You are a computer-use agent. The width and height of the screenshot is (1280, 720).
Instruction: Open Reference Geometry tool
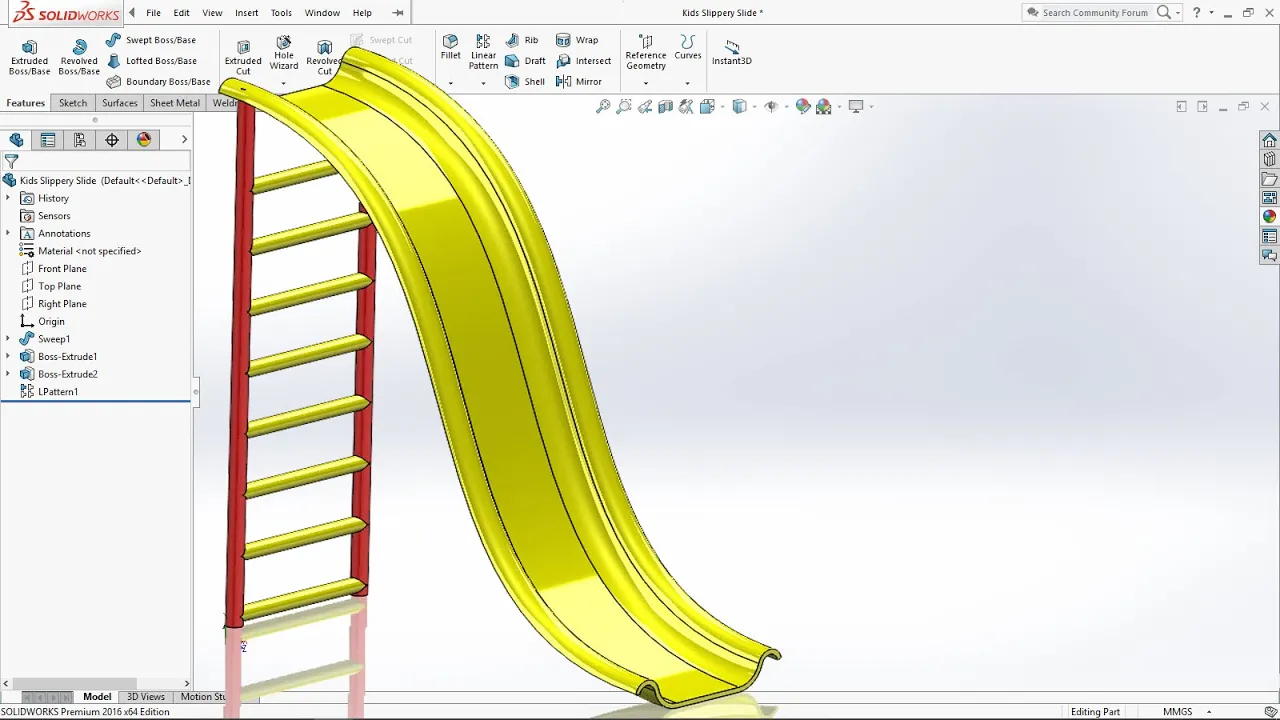(x=646, y=52)
